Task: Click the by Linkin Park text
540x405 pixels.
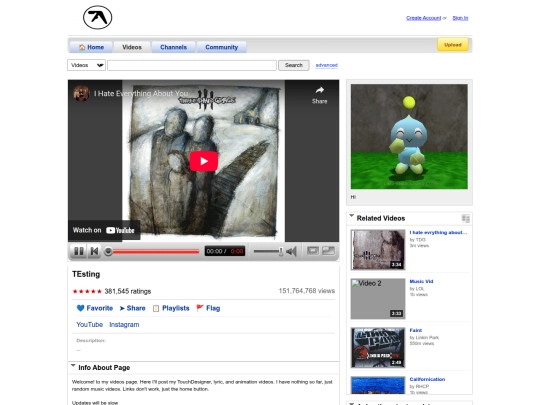Action: pos(424,338)
